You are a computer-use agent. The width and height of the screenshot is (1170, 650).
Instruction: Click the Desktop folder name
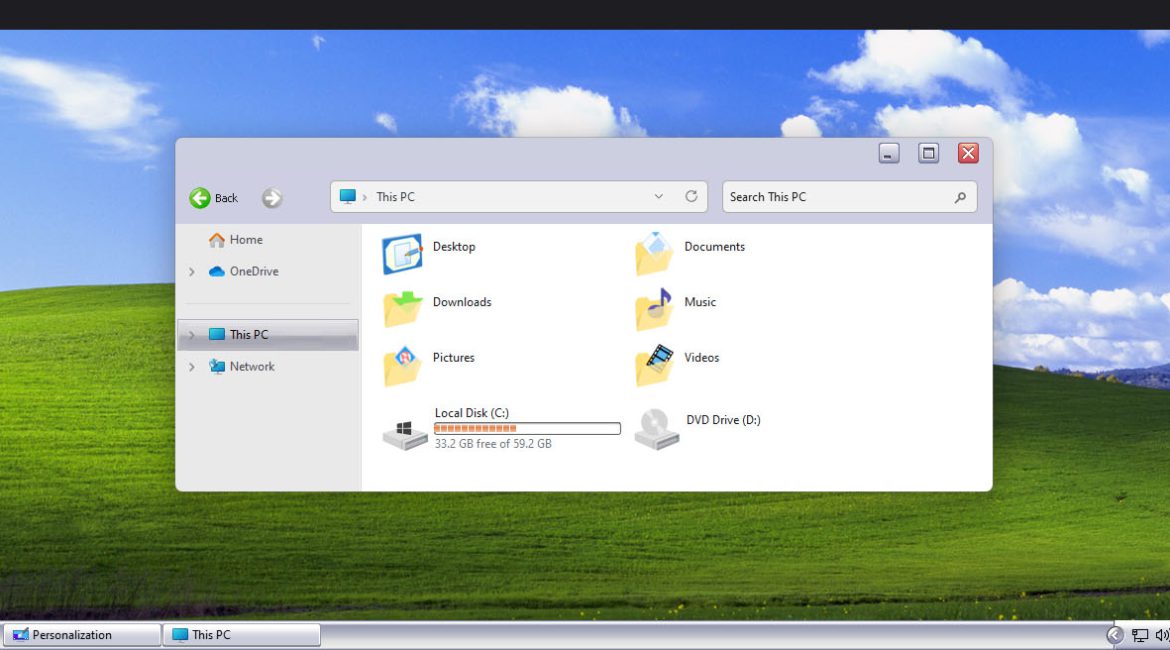point(454,246)
